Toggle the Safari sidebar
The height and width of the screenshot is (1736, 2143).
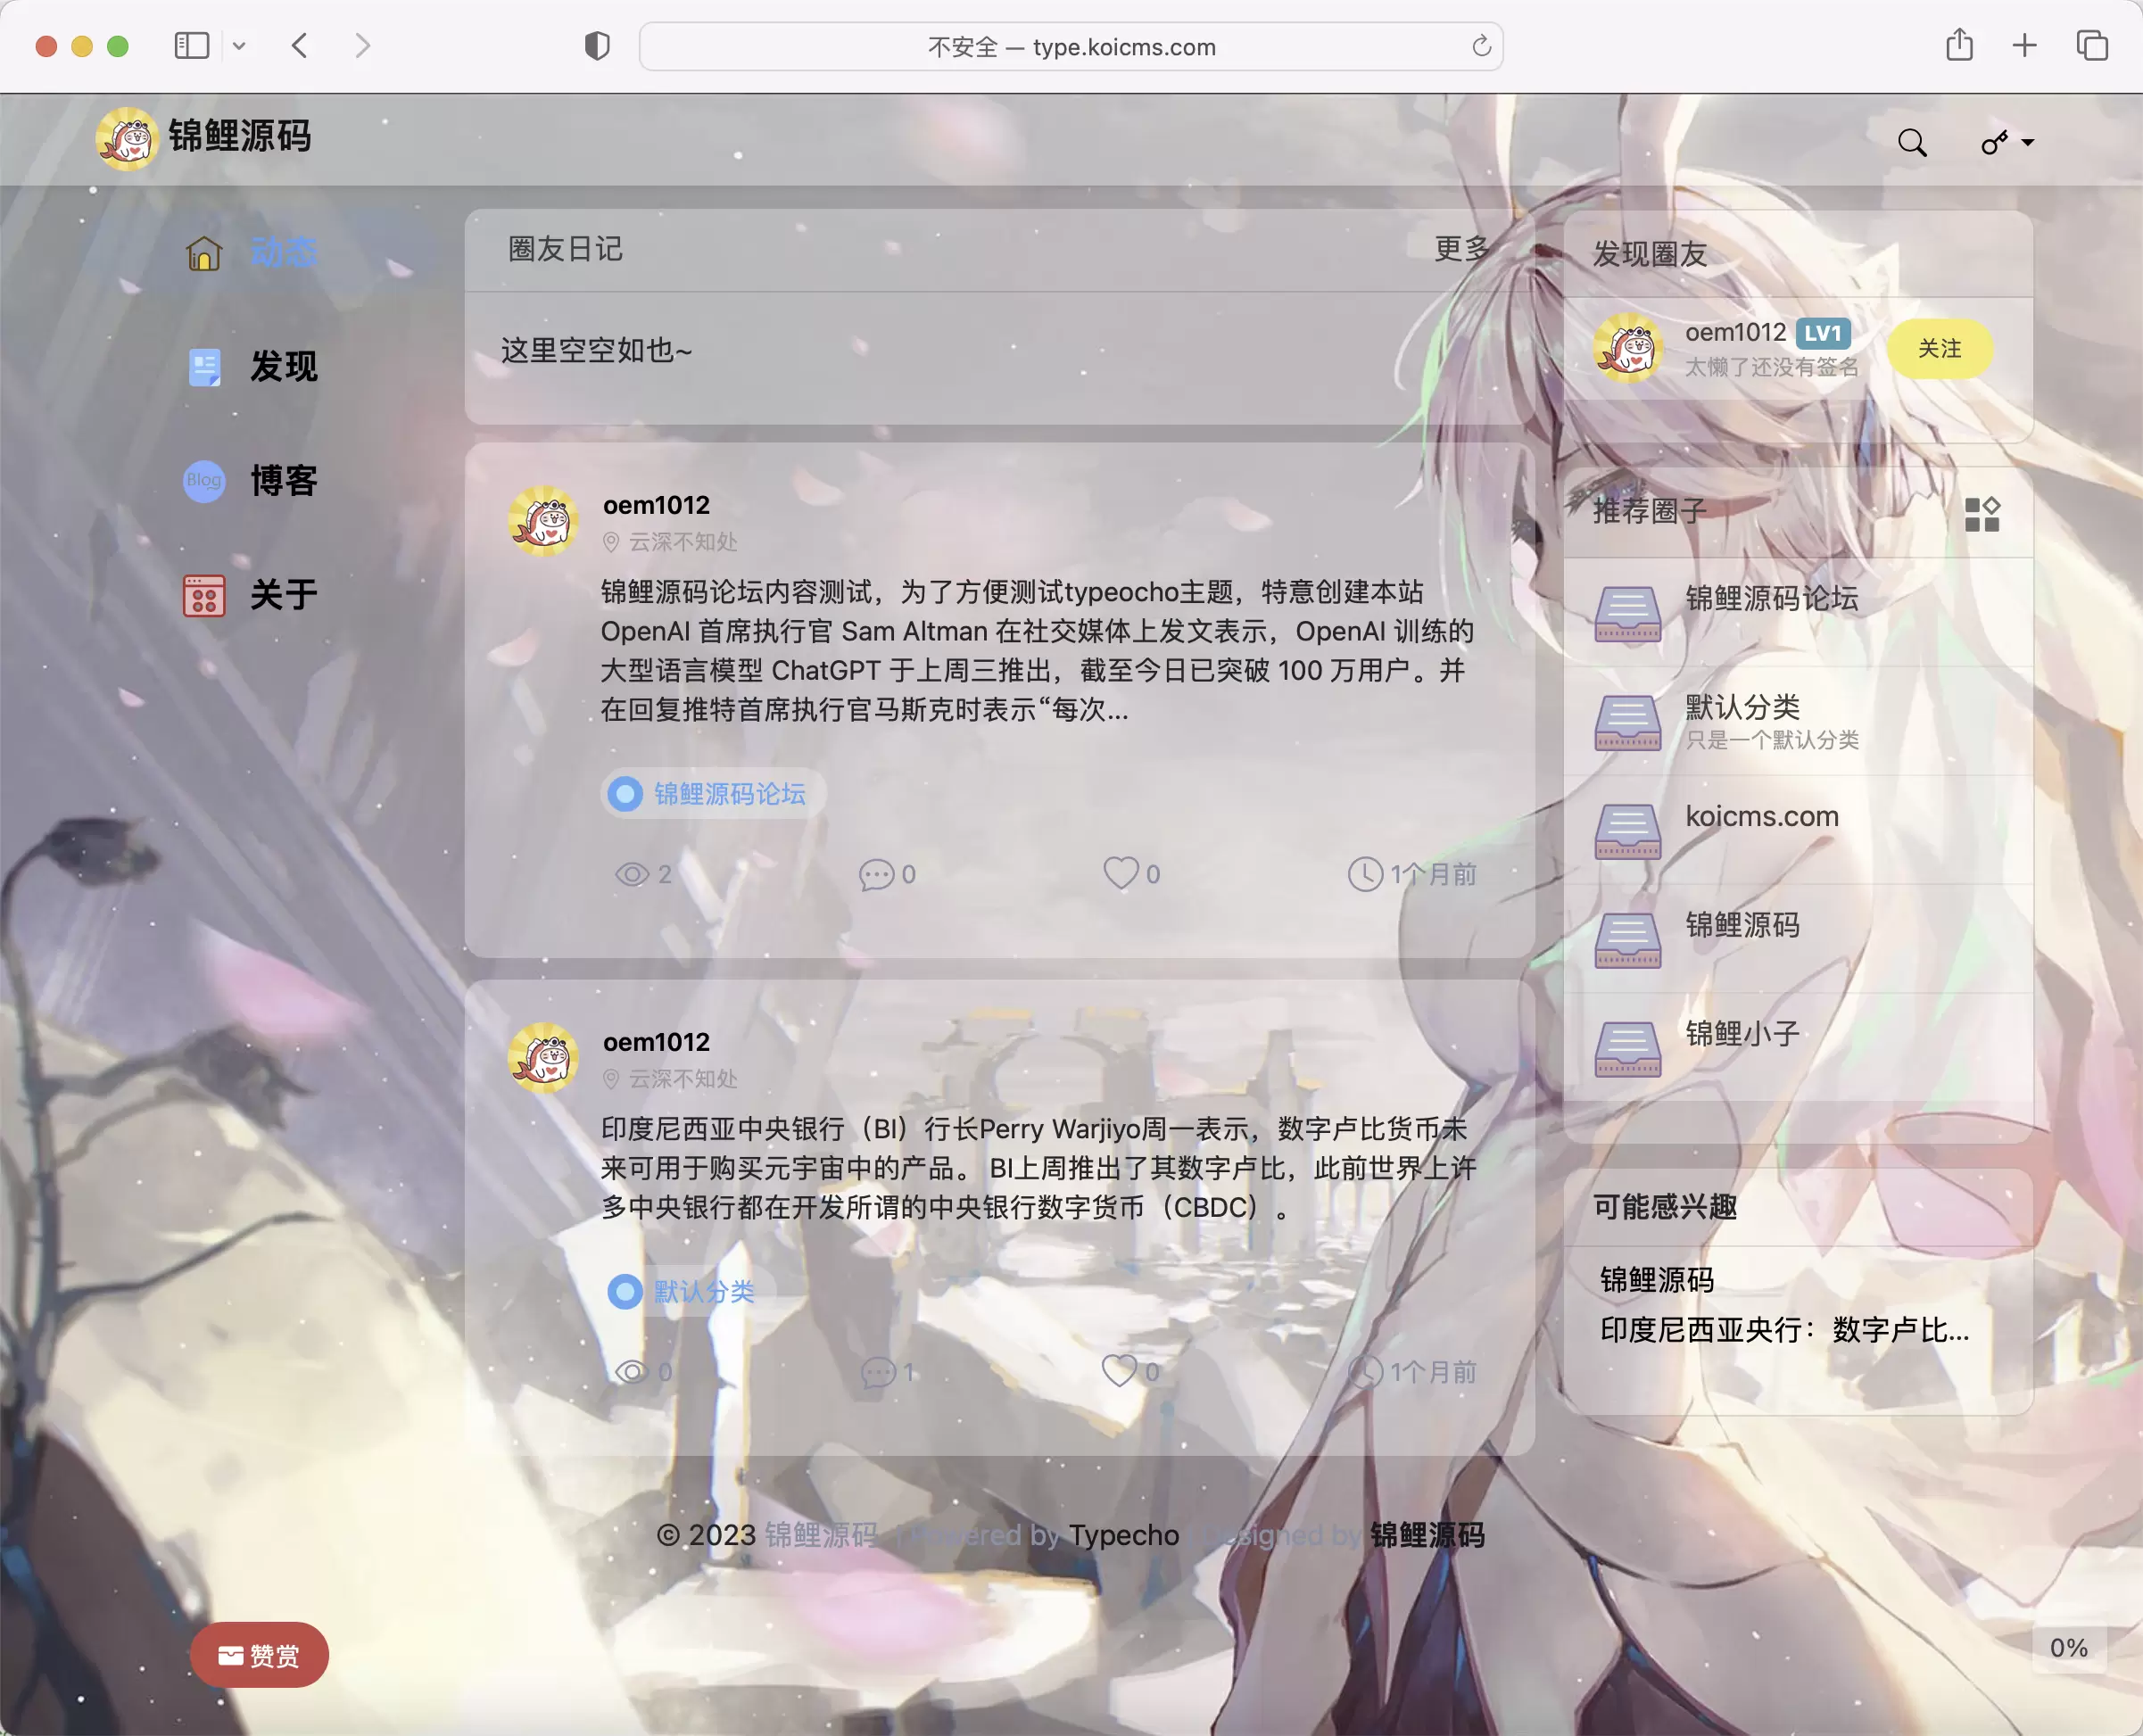[192, 46]
